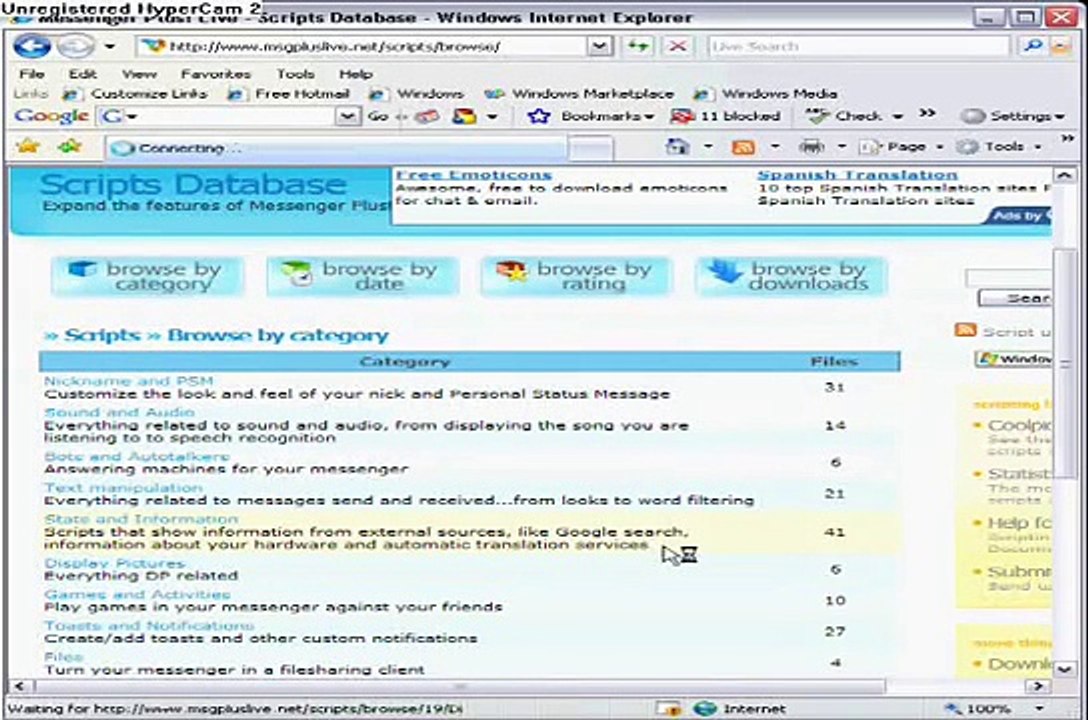This screenshot has width=1088, height=720.
Task: Open the Bots and Autotalkers category
Action: click(x=137, y=456)
